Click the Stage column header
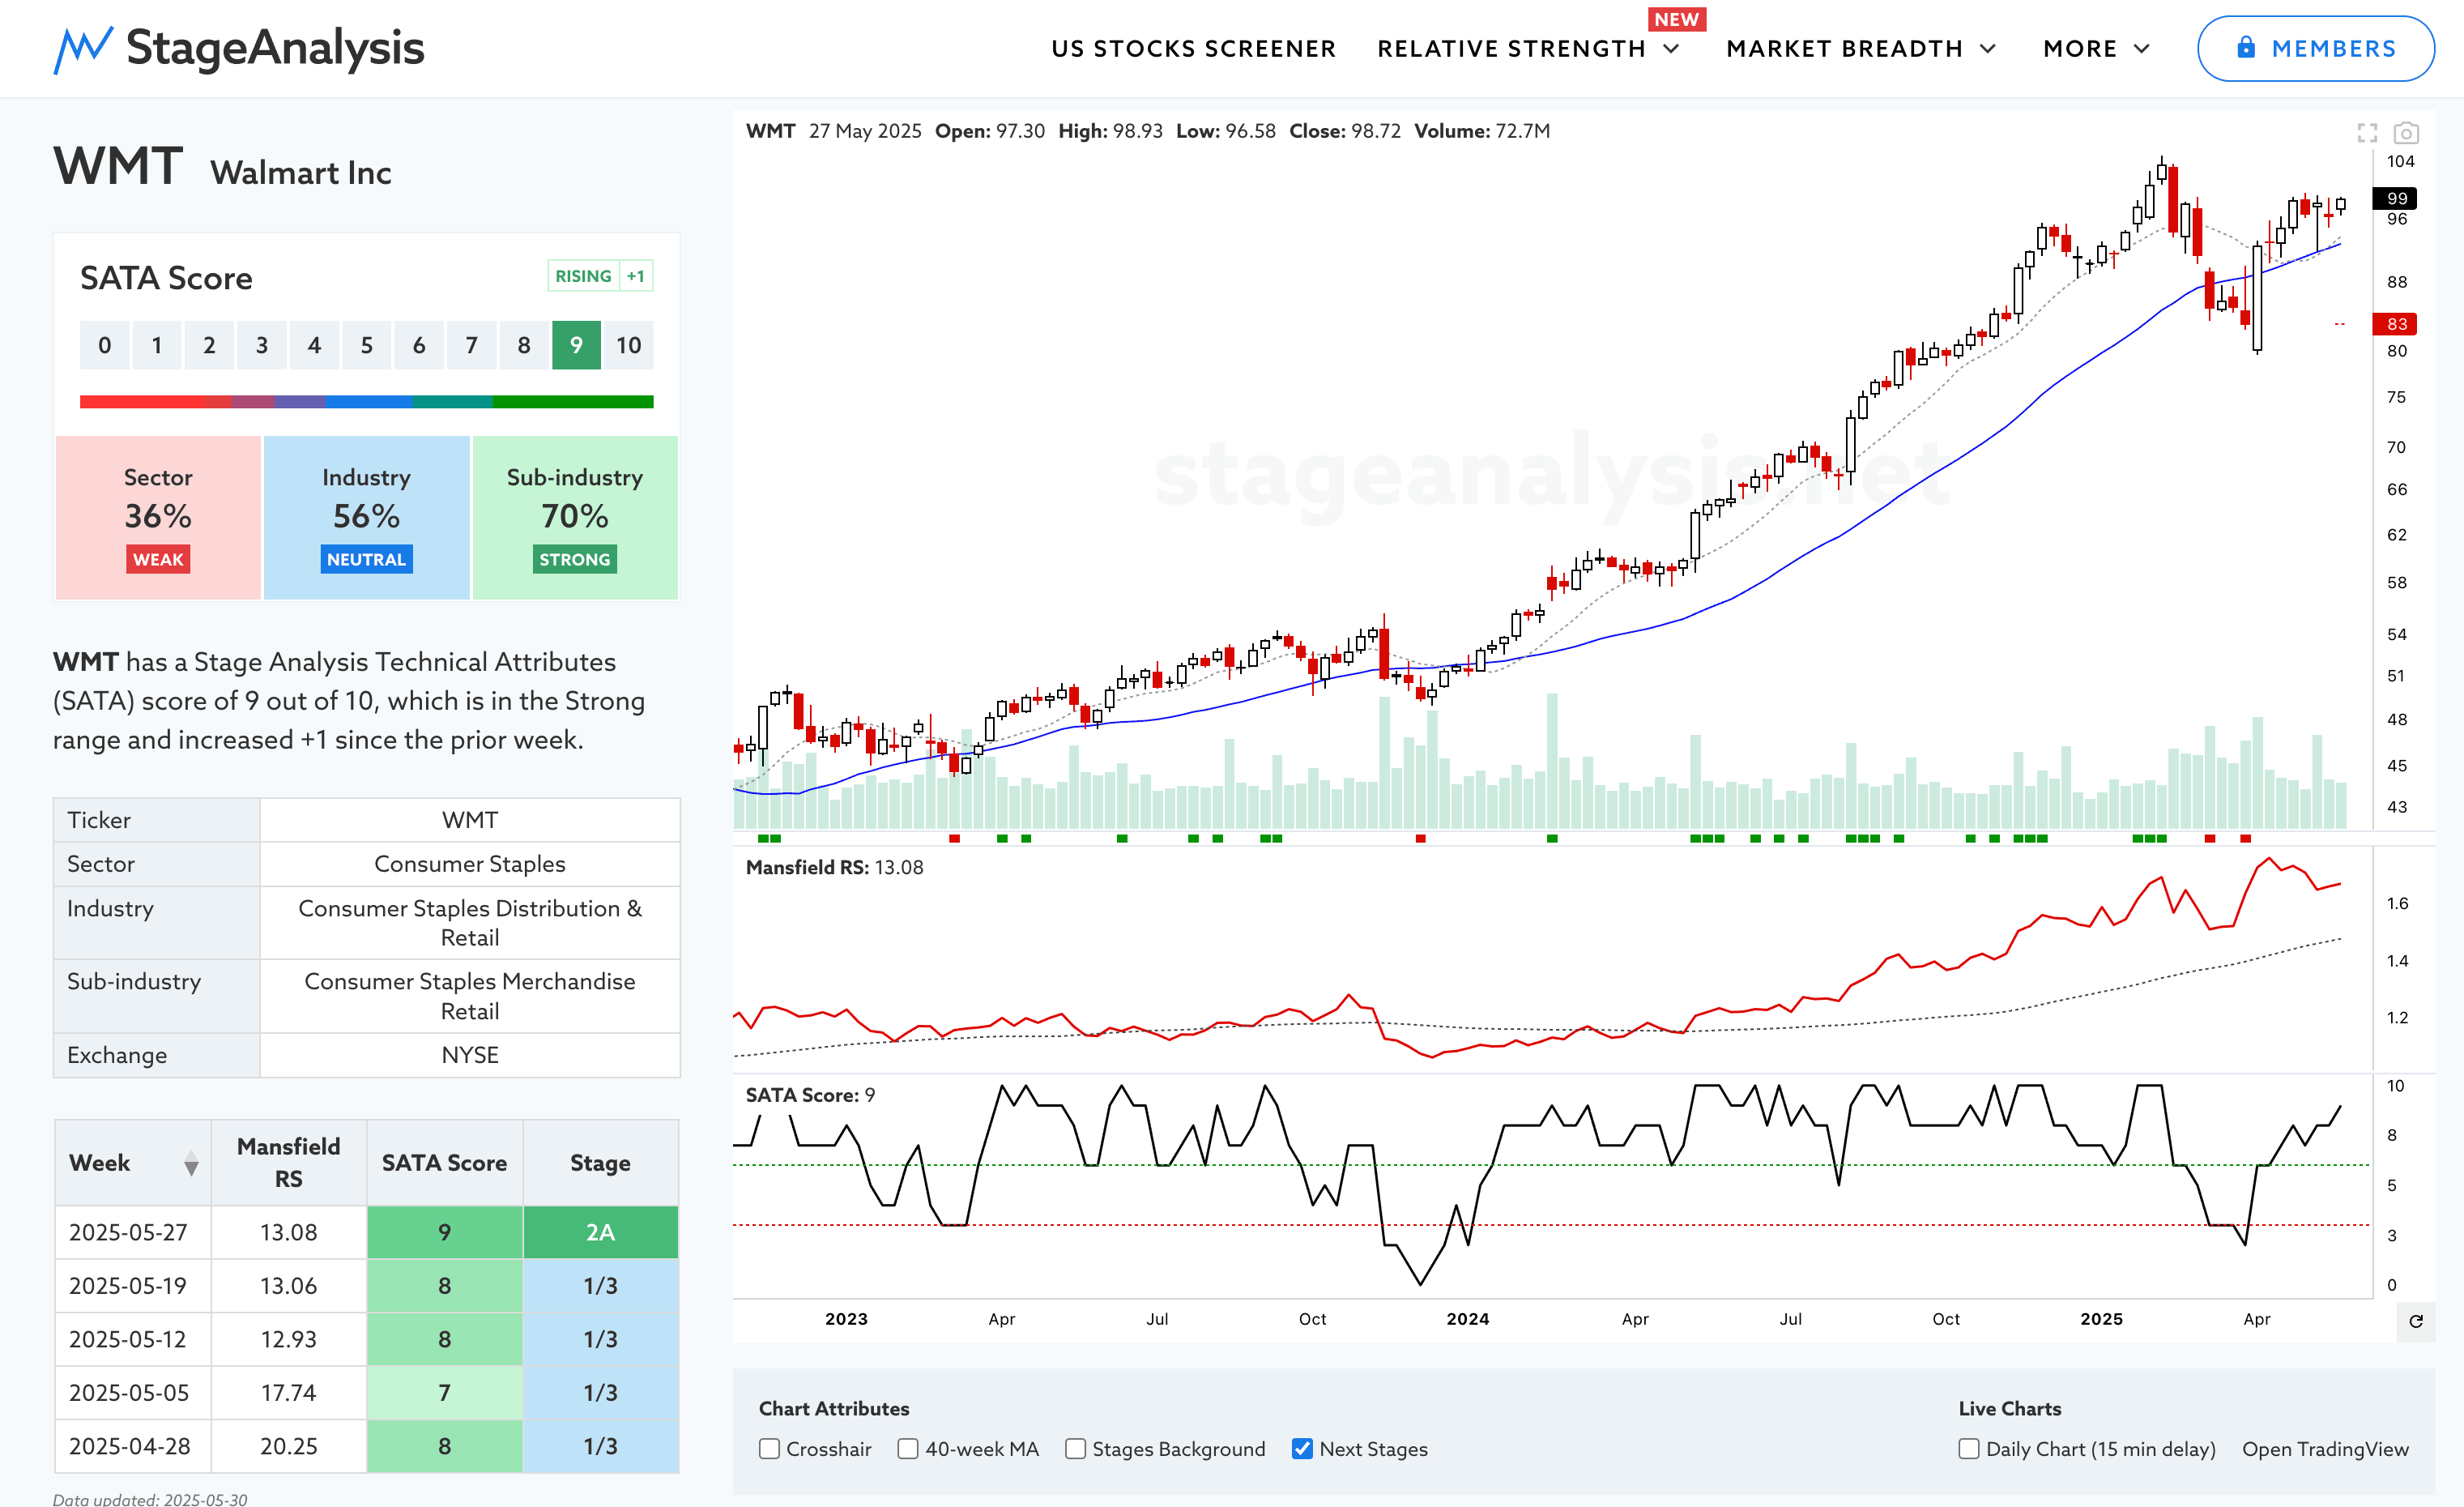Image resolution: width=2464 pixels, height=1507 pixels. pos(600,1163)
